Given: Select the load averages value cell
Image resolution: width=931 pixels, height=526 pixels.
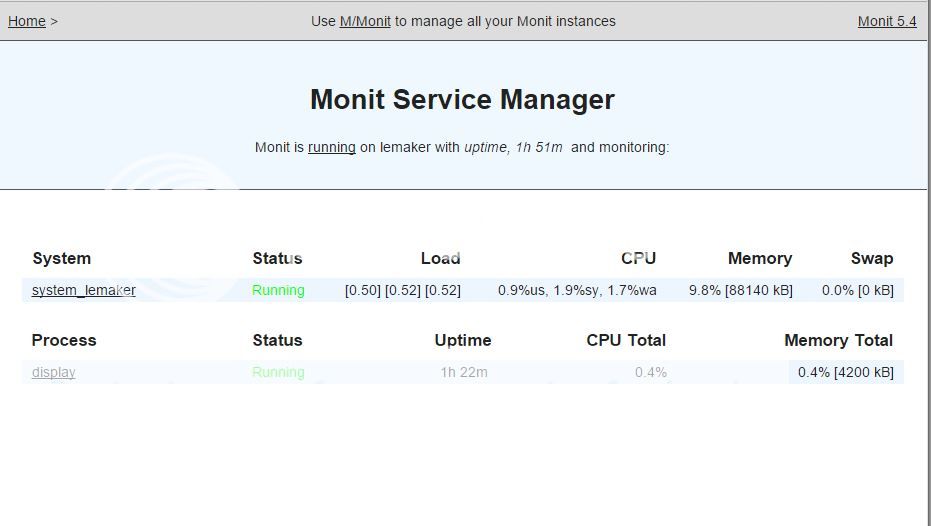Looking at the screenshot, I should (x=403, y=290).
